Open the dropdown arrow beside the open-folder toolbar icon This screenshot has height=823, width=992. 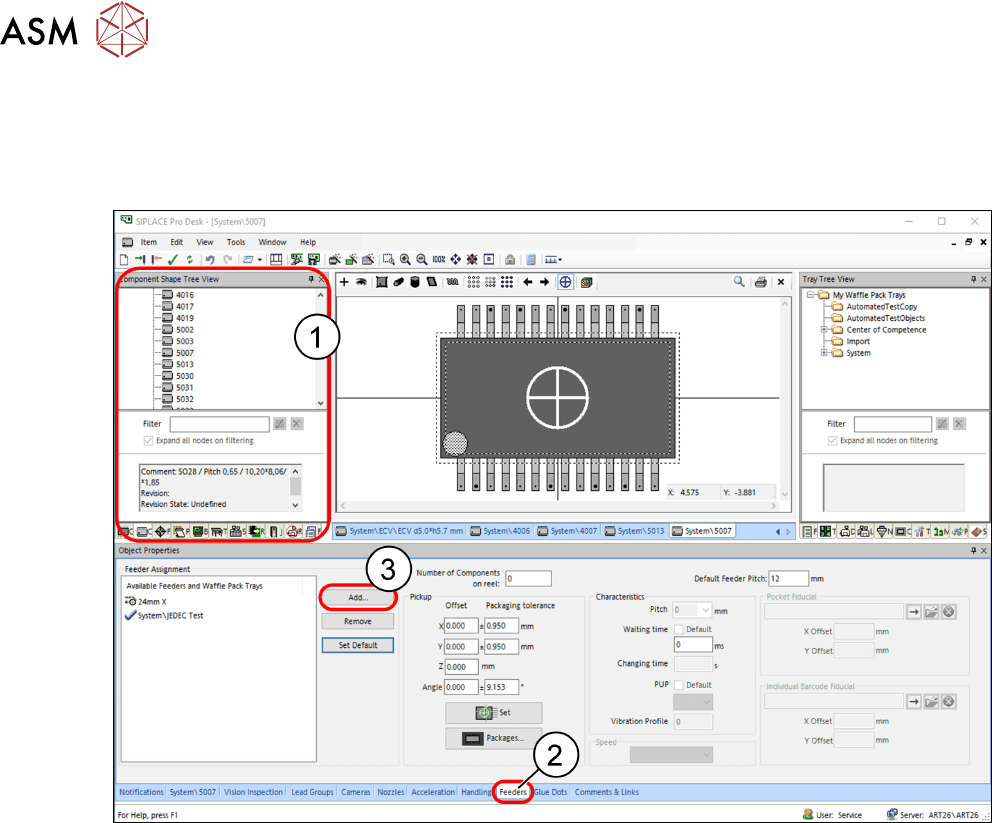point(259,260)
